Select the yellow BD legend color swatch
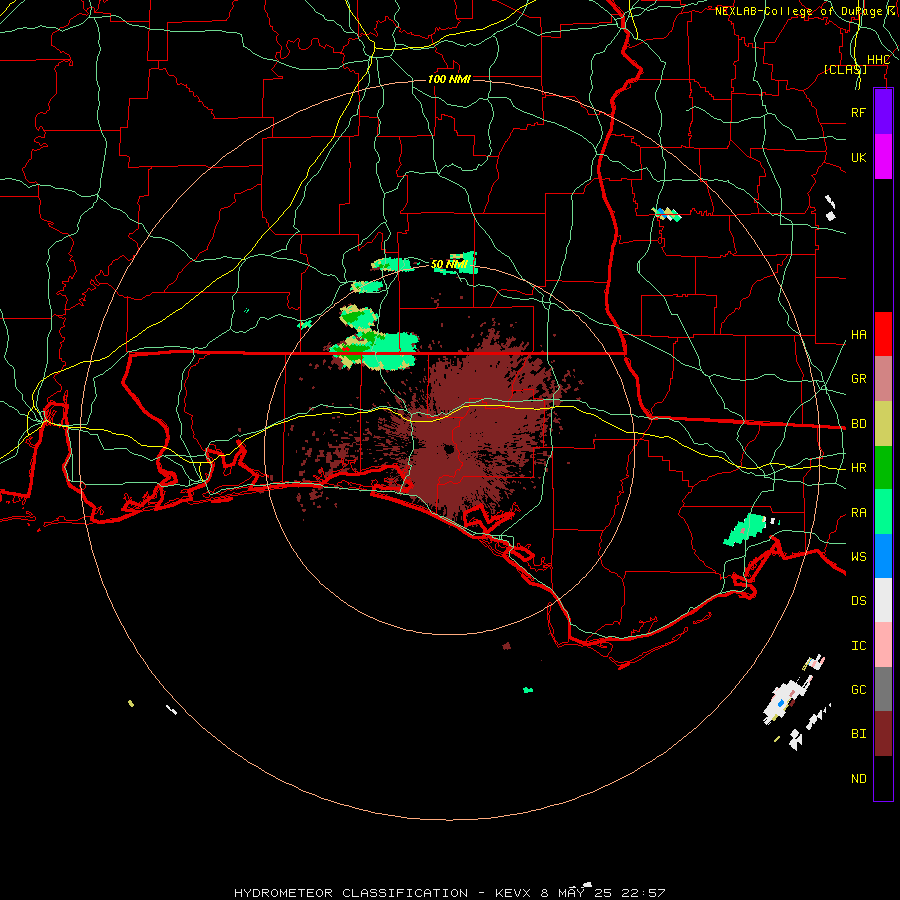 click(x=883, y=423)
